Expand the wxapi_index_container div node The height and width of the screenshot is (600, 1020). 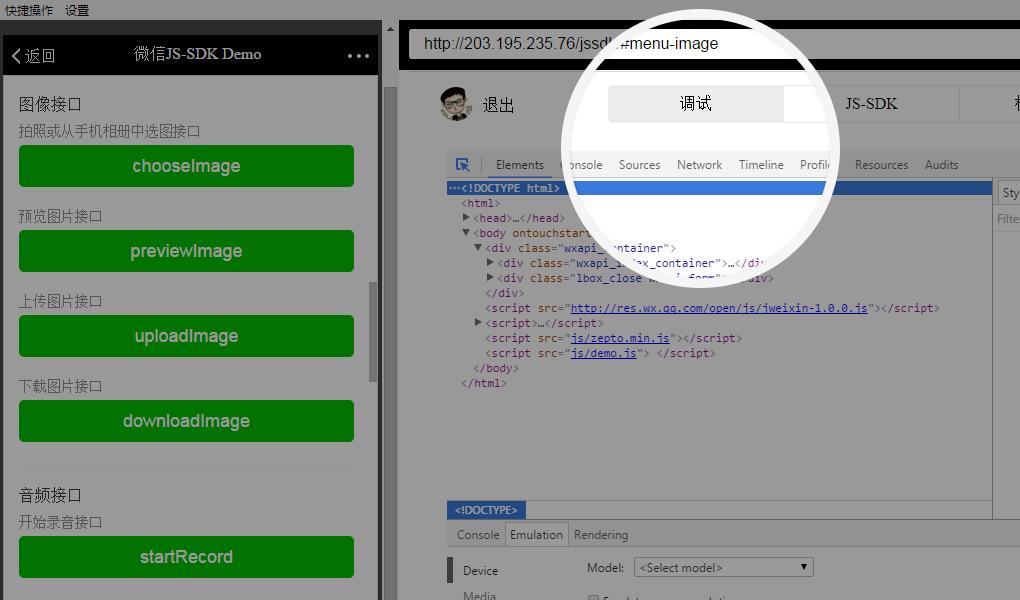[x=490, y=262]
